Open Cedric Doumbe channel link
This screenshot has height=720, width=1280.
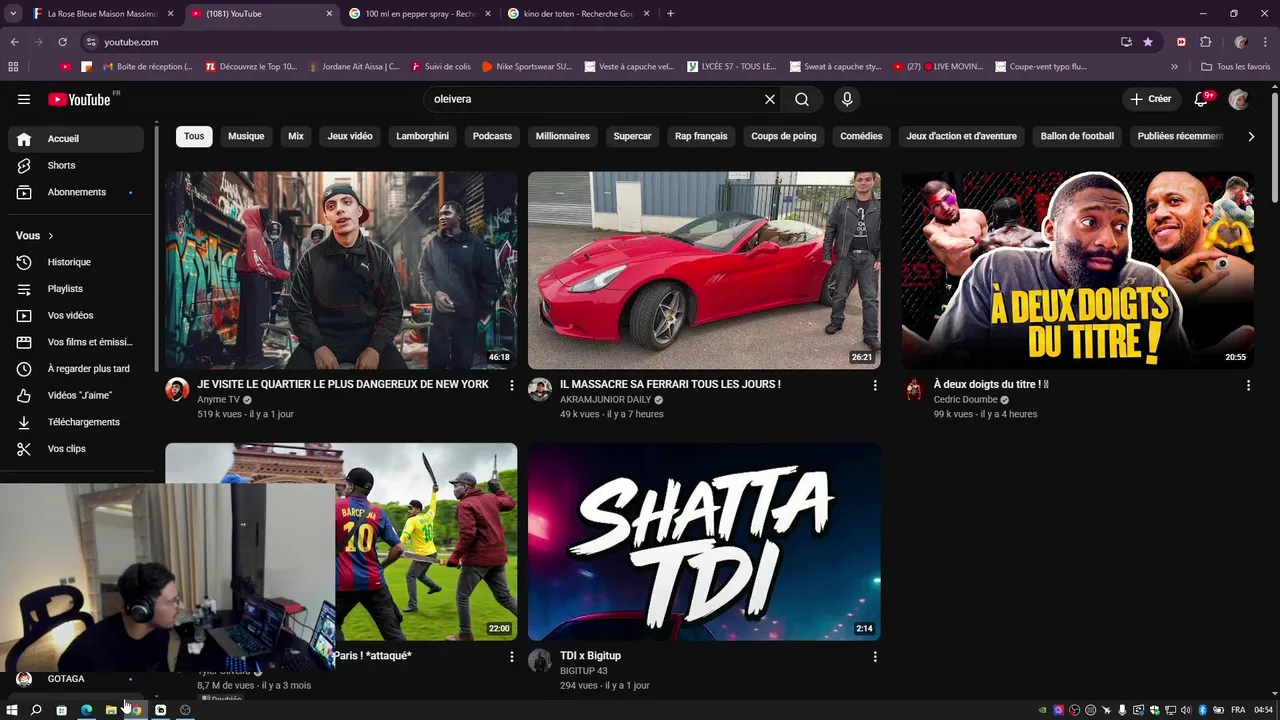point(966,400)
